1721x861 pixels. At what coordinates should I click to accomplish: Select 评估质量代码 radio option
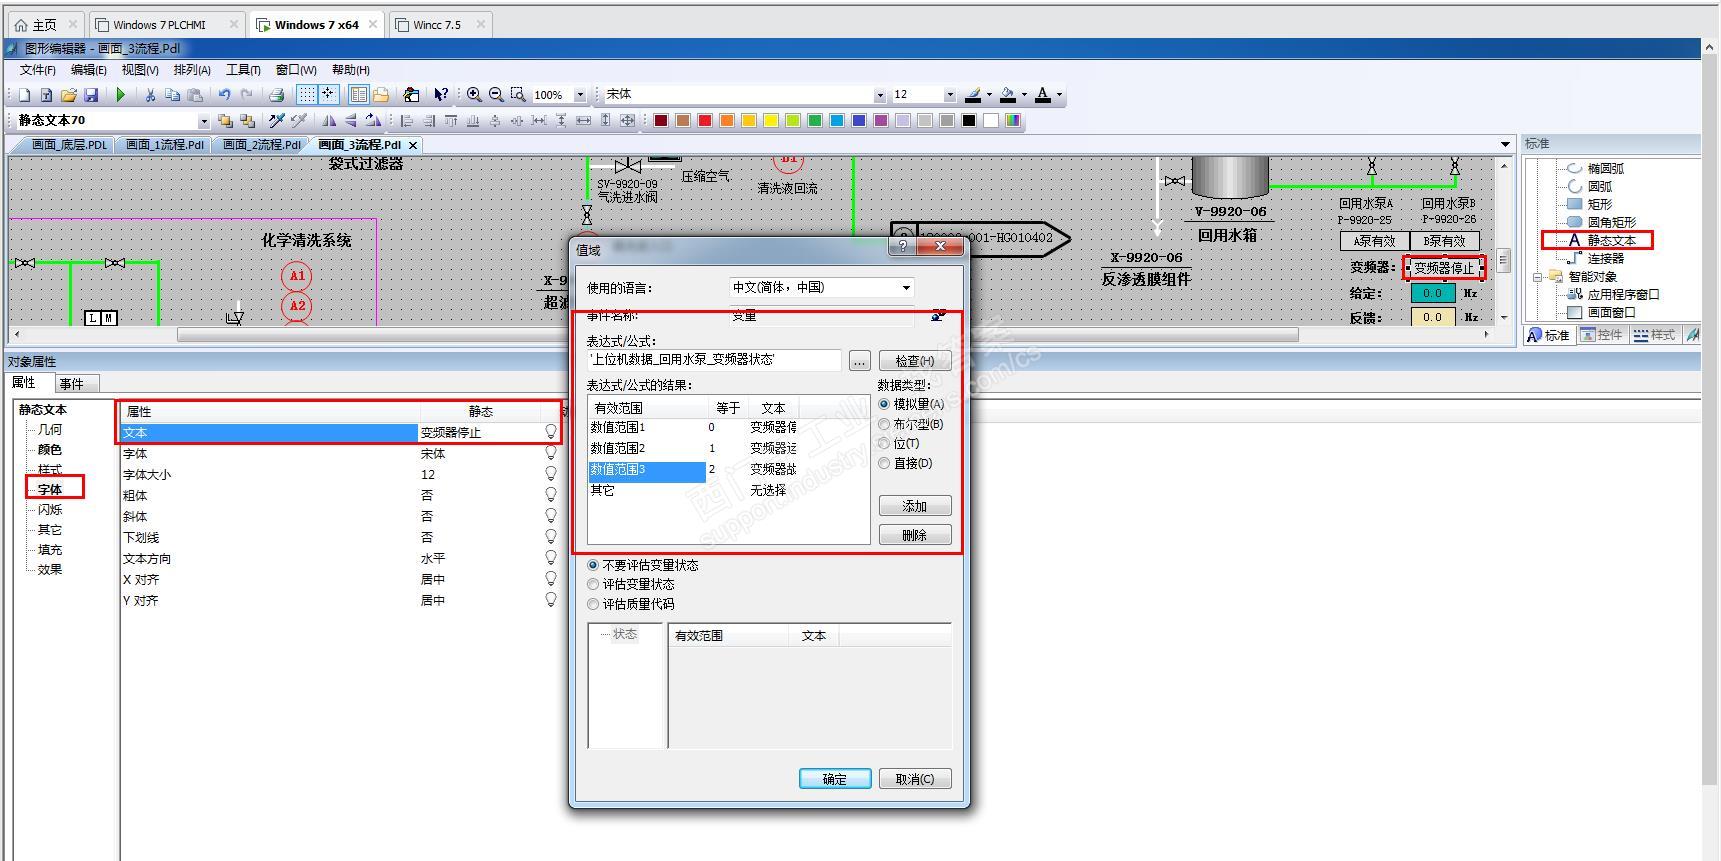(x=593, y=604)
